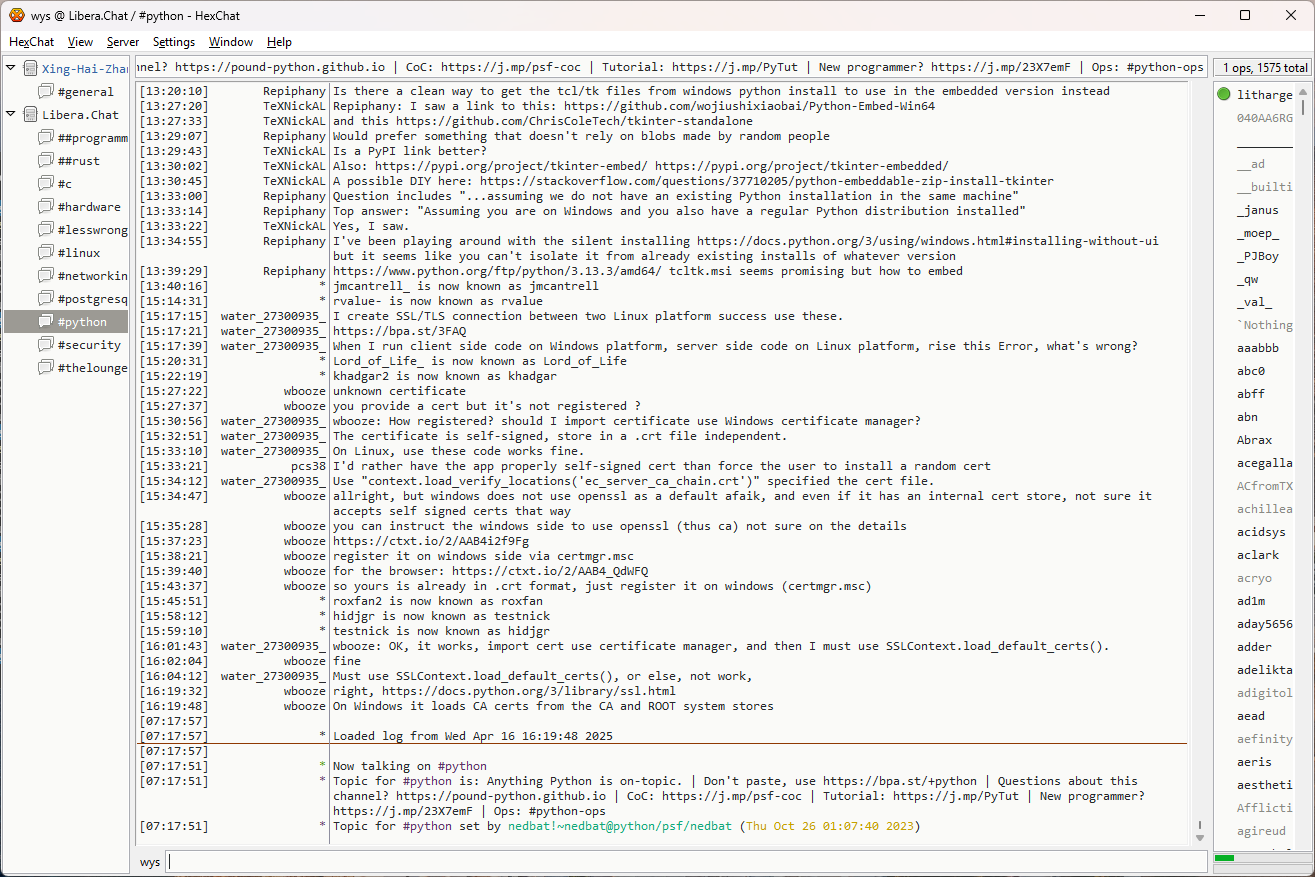
Task: Click the #security channel icon
Action: [x=46, y=345]
